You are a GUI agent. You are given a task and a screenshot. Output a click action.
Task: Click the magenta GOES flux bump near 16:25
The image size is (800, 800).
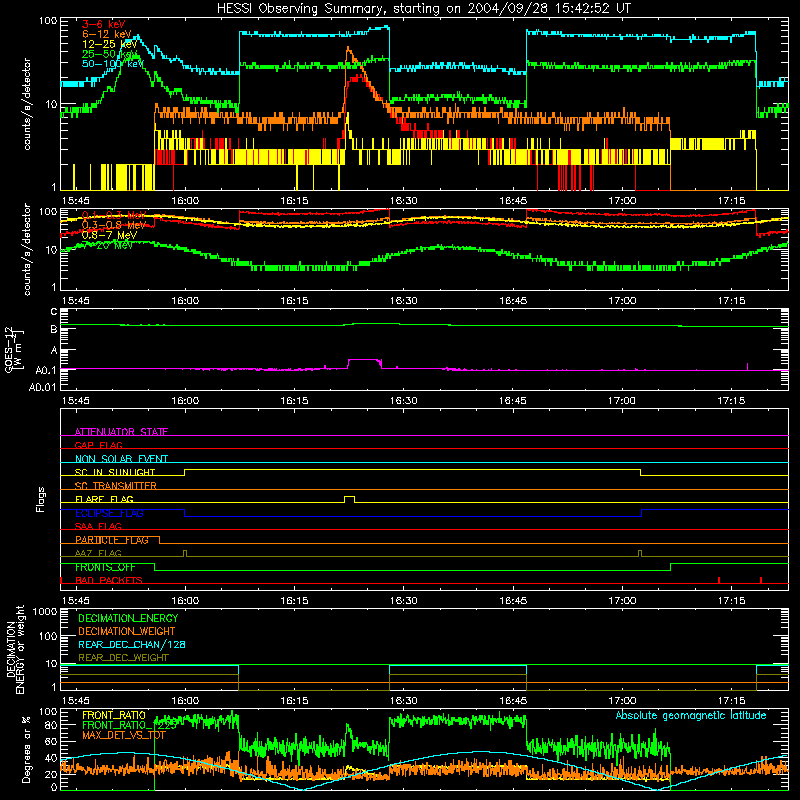(x=365, y=363)
